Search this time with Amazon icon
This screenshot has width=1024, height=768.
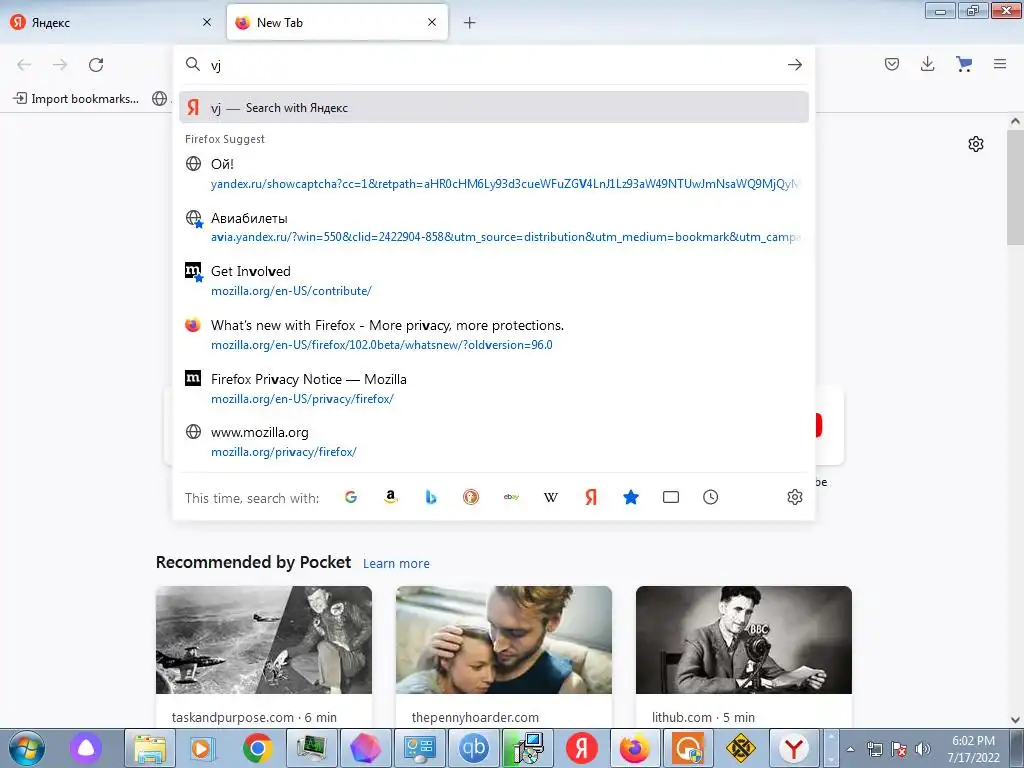point(391,498)
